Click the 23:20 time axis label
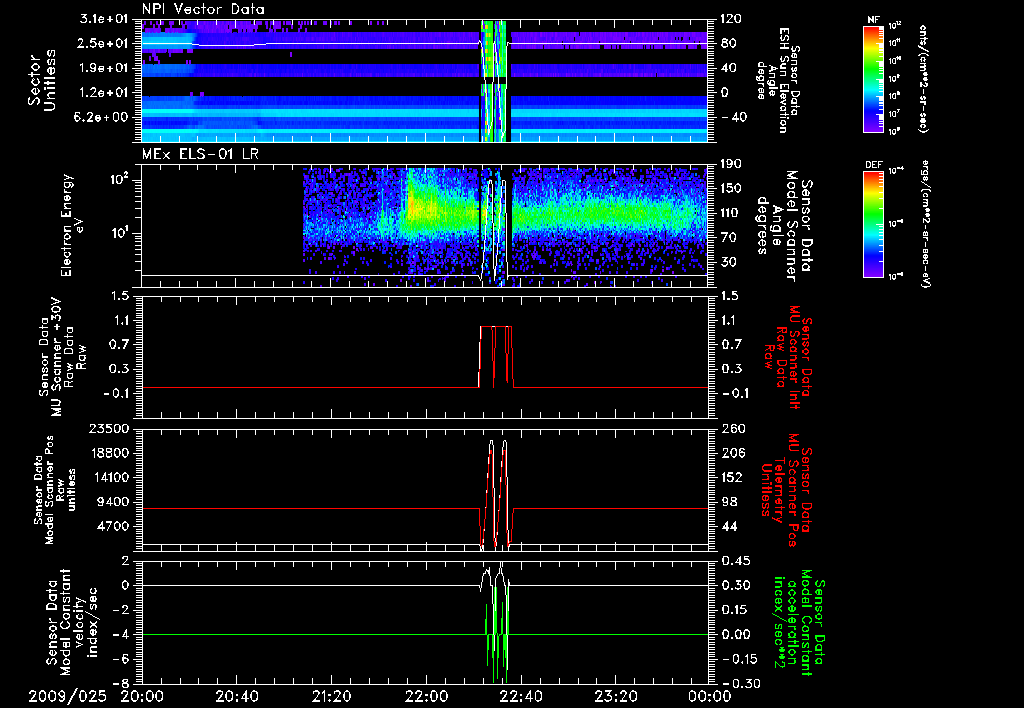Image resolution: width=1024 pixels, height=708 pixels. tap(615, 696)
